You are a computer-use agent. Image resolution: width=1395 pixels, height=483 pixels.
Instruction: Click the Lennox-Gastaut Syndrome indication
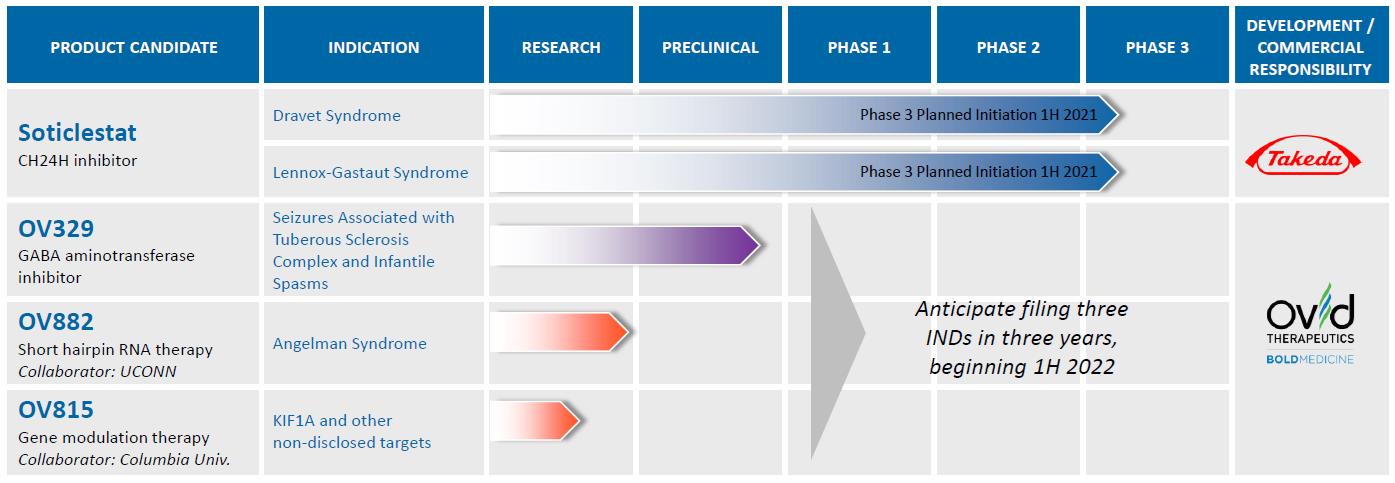tap(370, 173)
